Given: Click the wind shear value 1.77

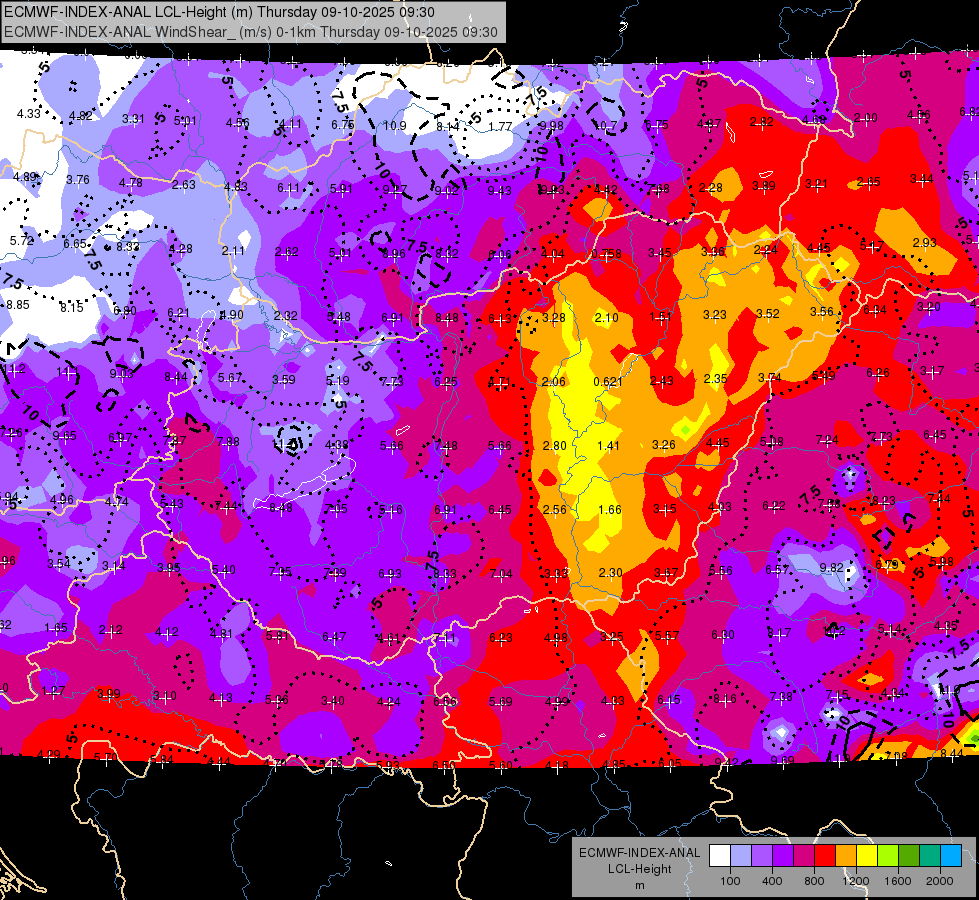Looking at the screenshot, I should (500, 127).
